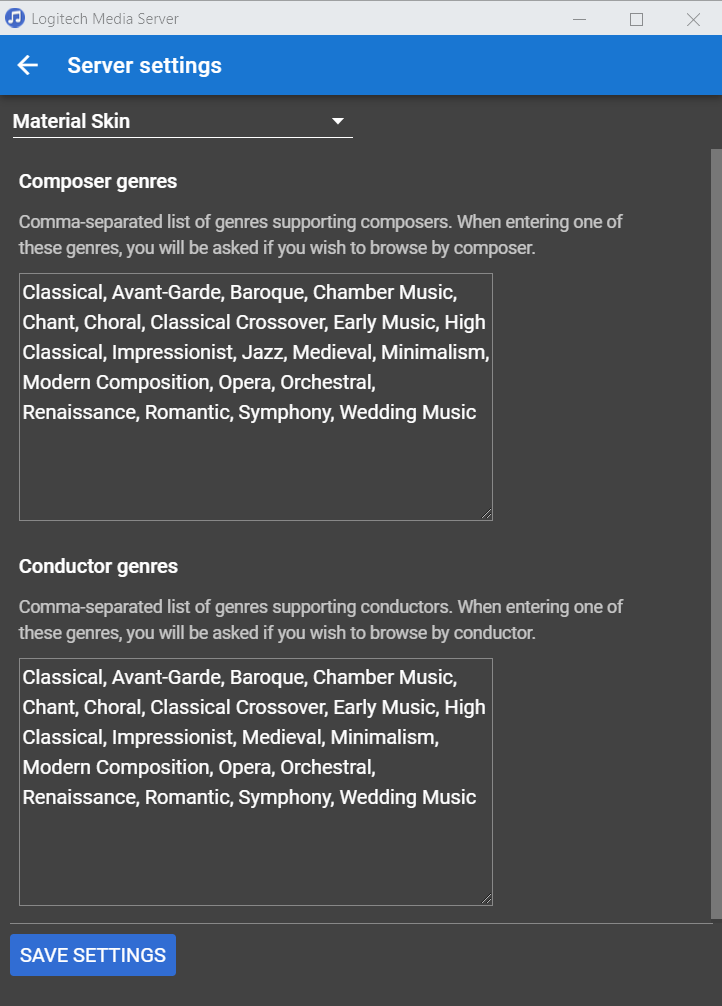Click the Composer genres textarea resize handle

[487, 514]
